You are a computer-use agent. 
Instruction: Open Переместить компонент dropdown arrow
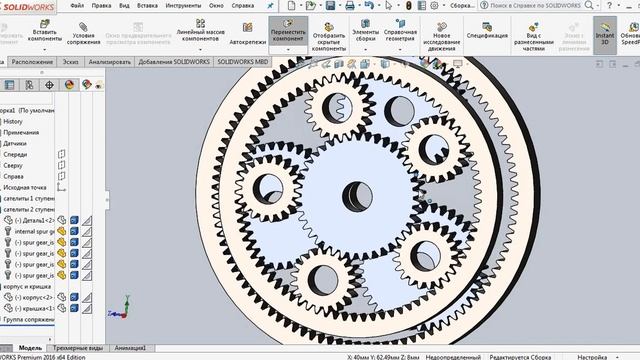(x=288, y=49)
